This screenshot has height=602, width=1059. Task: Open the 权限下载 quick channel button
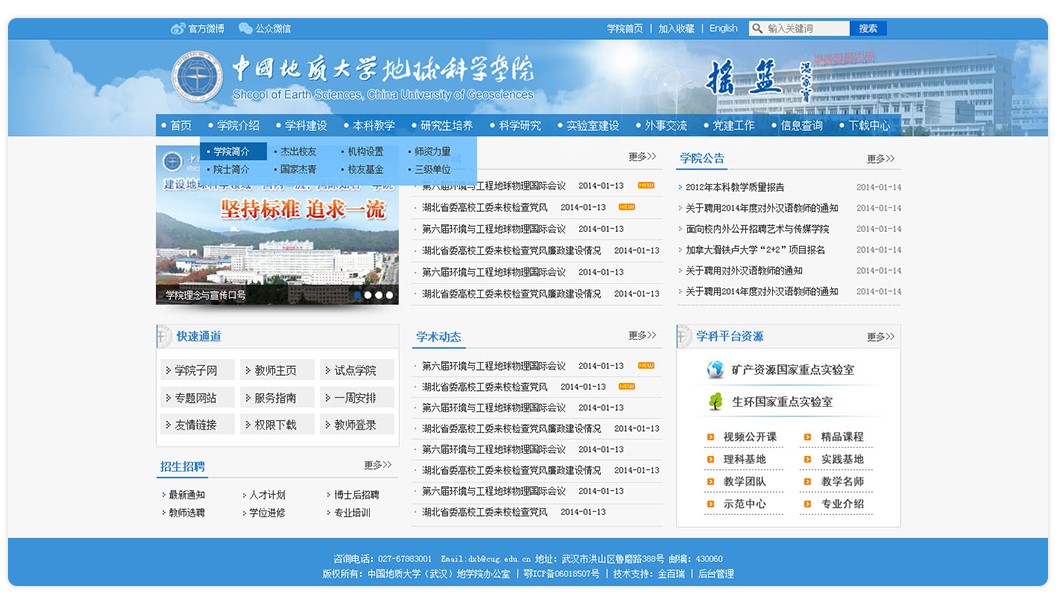point(277,425)
